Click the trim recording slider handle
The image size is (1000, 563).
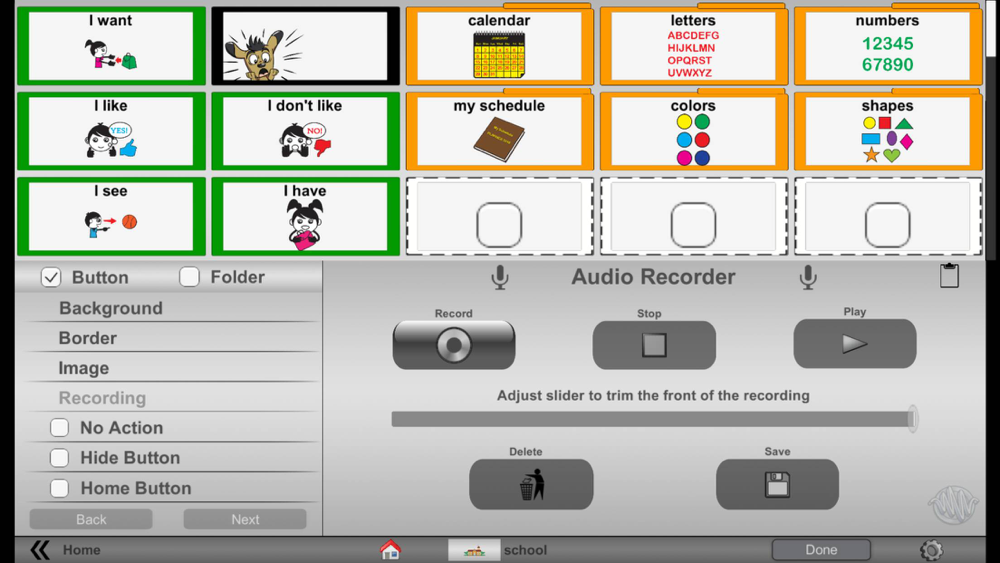(x=913, y=419)
